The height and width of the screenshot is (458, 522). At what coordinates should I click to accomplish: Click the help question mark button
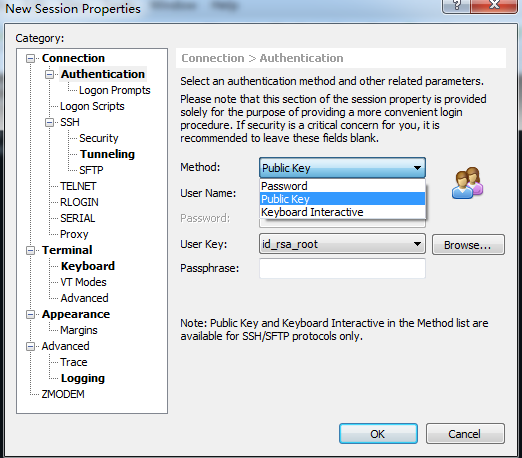[x=456, y=6]
